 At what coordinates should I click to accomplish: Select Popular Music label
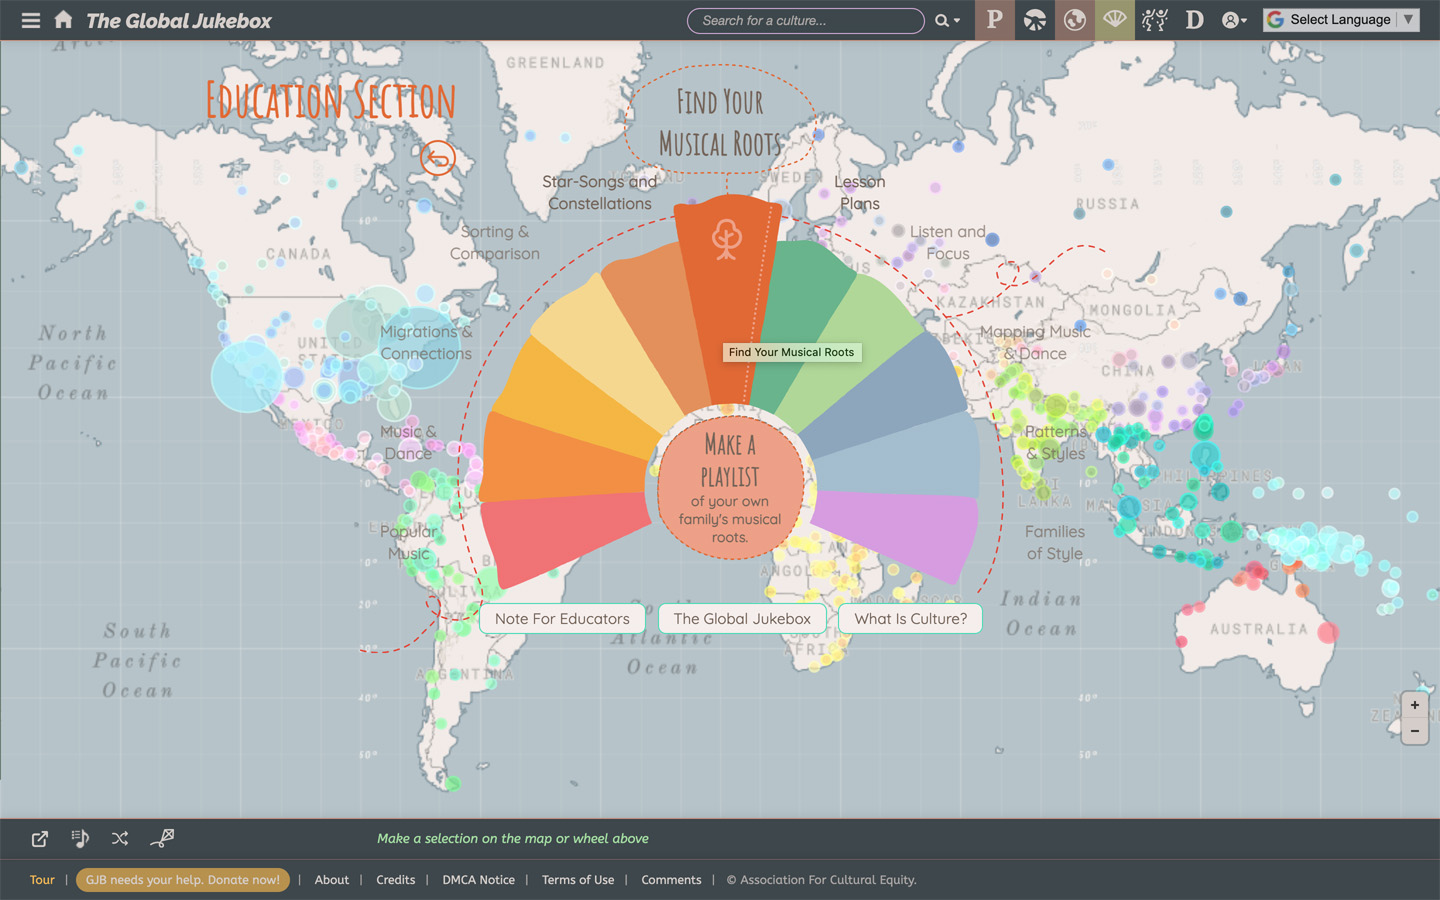point(408,542)
